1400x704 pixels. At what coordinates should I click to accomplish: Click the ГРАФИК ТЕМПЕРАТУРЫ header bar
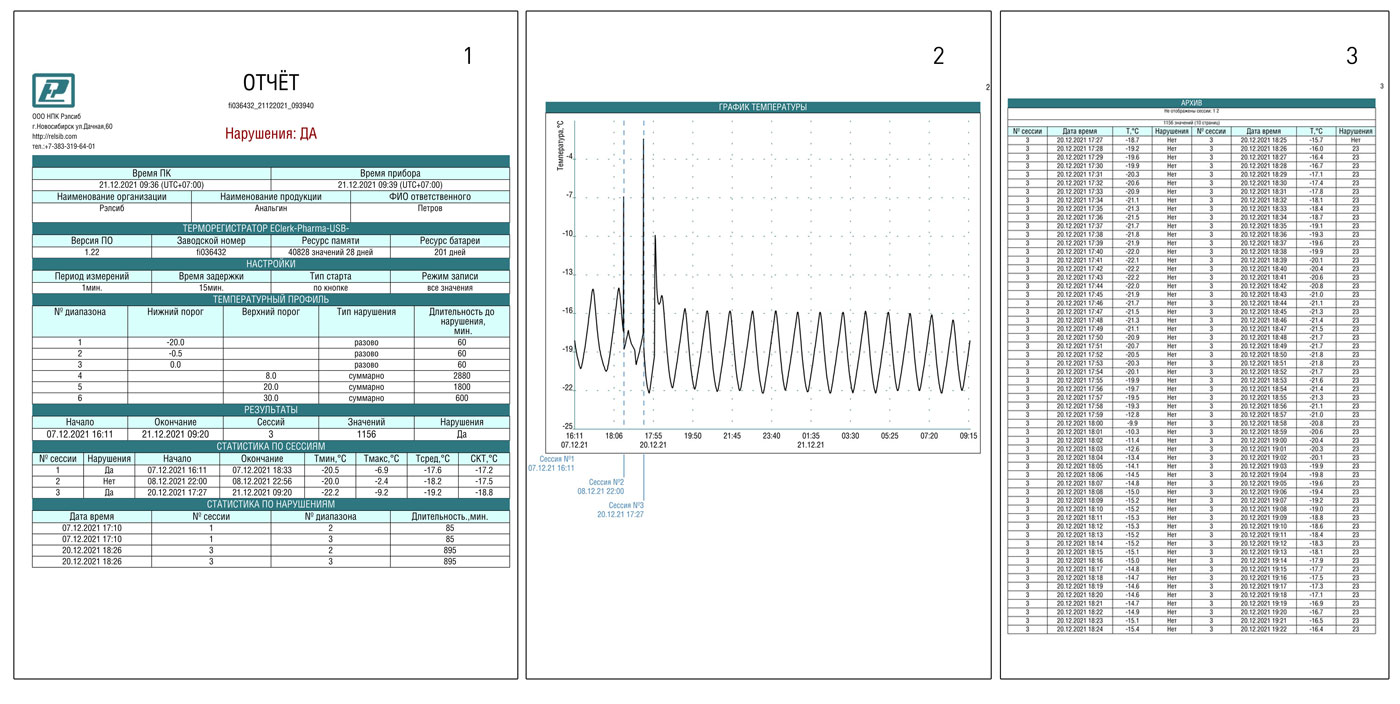click(x=763, y=107)
